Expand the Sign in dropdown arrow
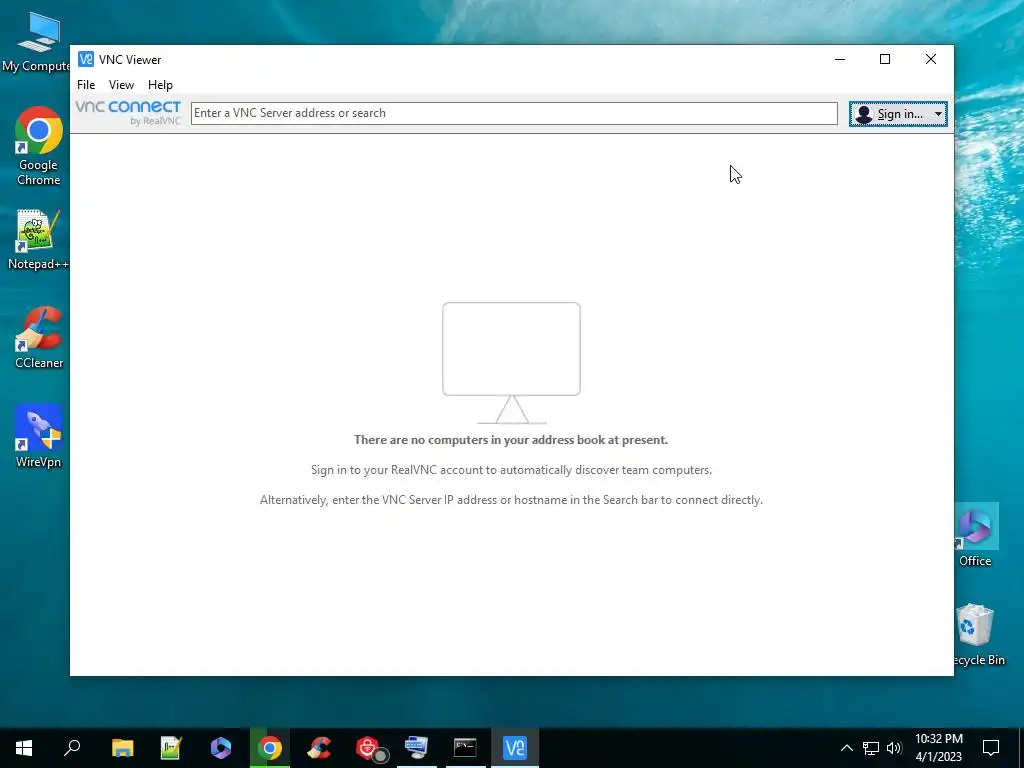1024x768 pixels. click(938, 114)
